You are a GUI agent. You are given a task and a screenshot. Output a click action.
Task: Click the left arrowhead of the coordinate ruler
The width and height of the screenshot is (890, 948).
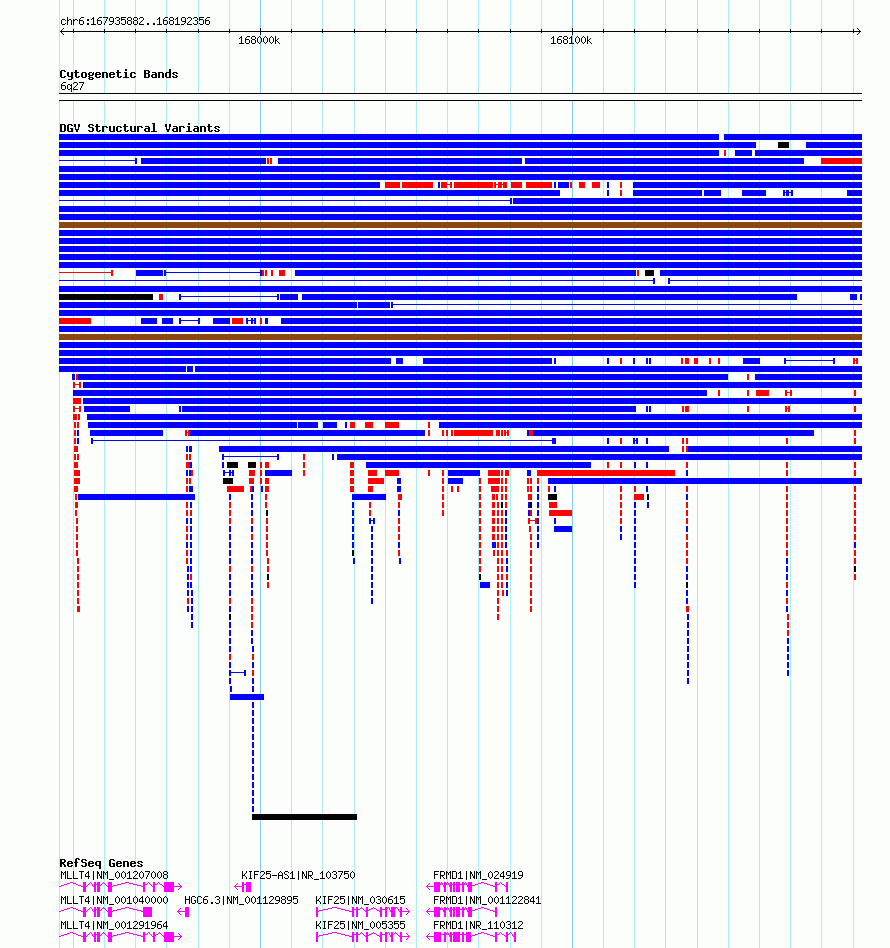[63, 31]
